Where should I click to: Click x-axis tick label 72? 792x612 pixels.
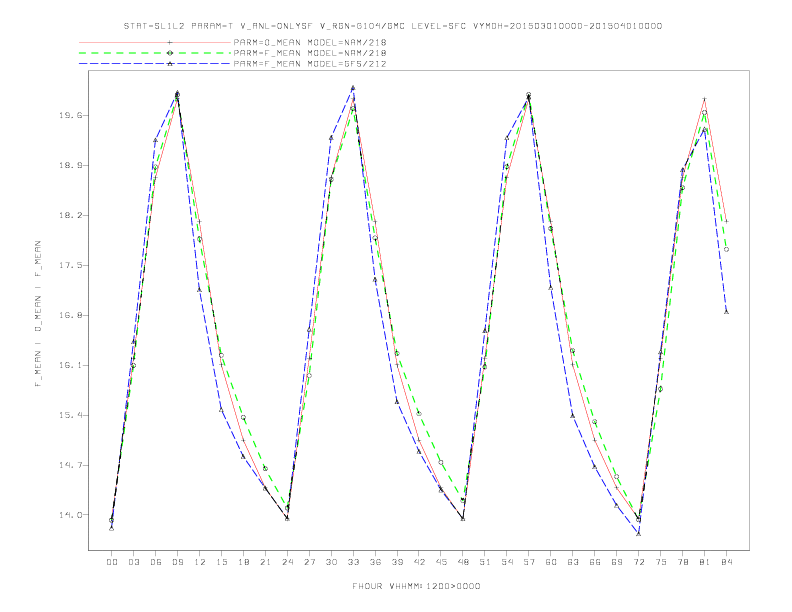[x=638, y=562]
